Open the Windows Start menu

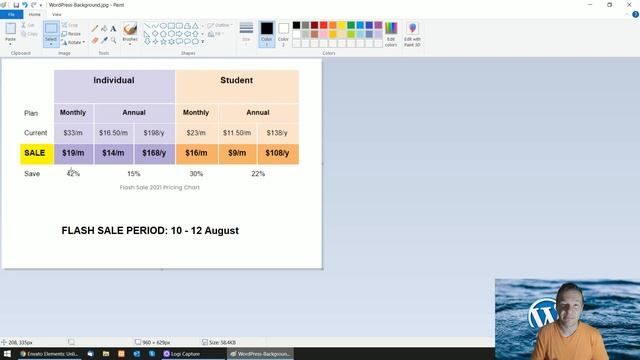point(7,354)
